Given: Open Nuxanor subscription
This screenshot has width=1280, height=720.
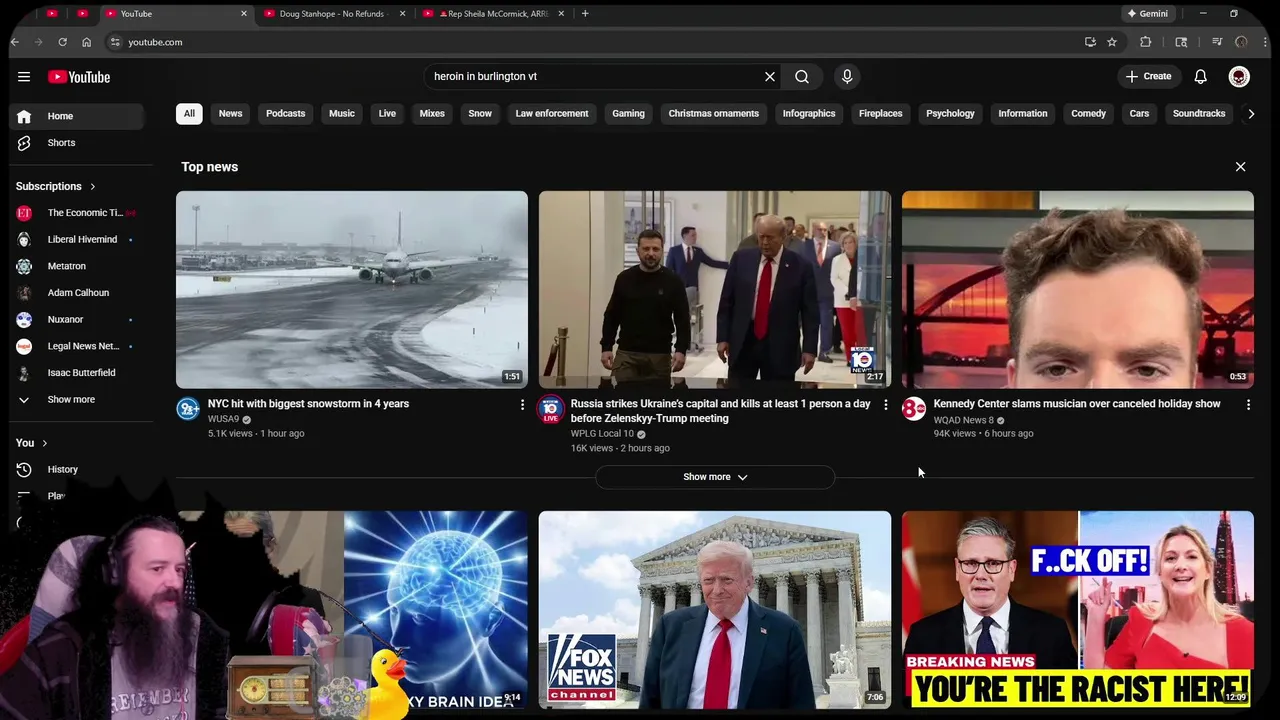Looking at the screenshot, I should pyautogui.click(x=77, y=319).
